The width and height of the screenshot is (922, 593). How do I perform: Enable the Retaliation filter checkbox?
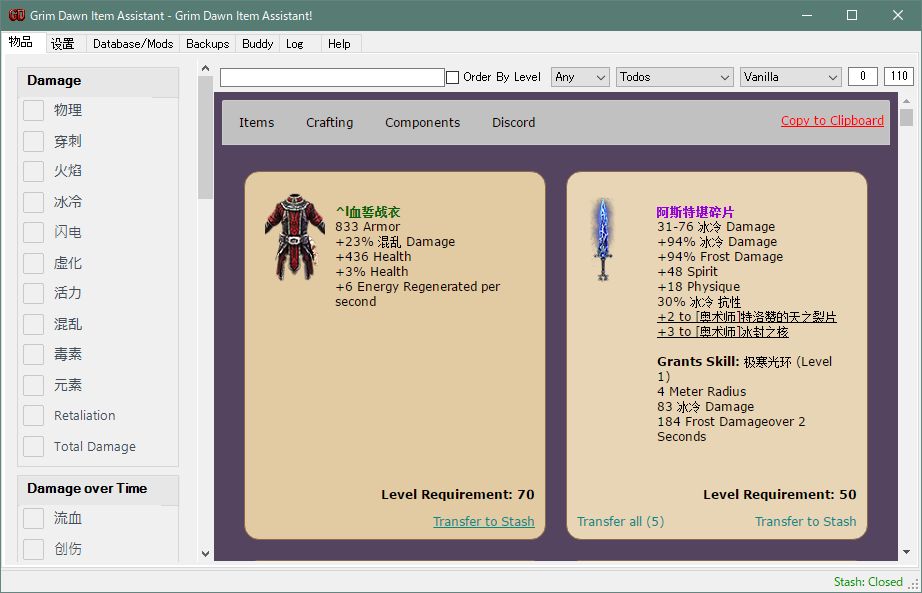click(34, 415)
